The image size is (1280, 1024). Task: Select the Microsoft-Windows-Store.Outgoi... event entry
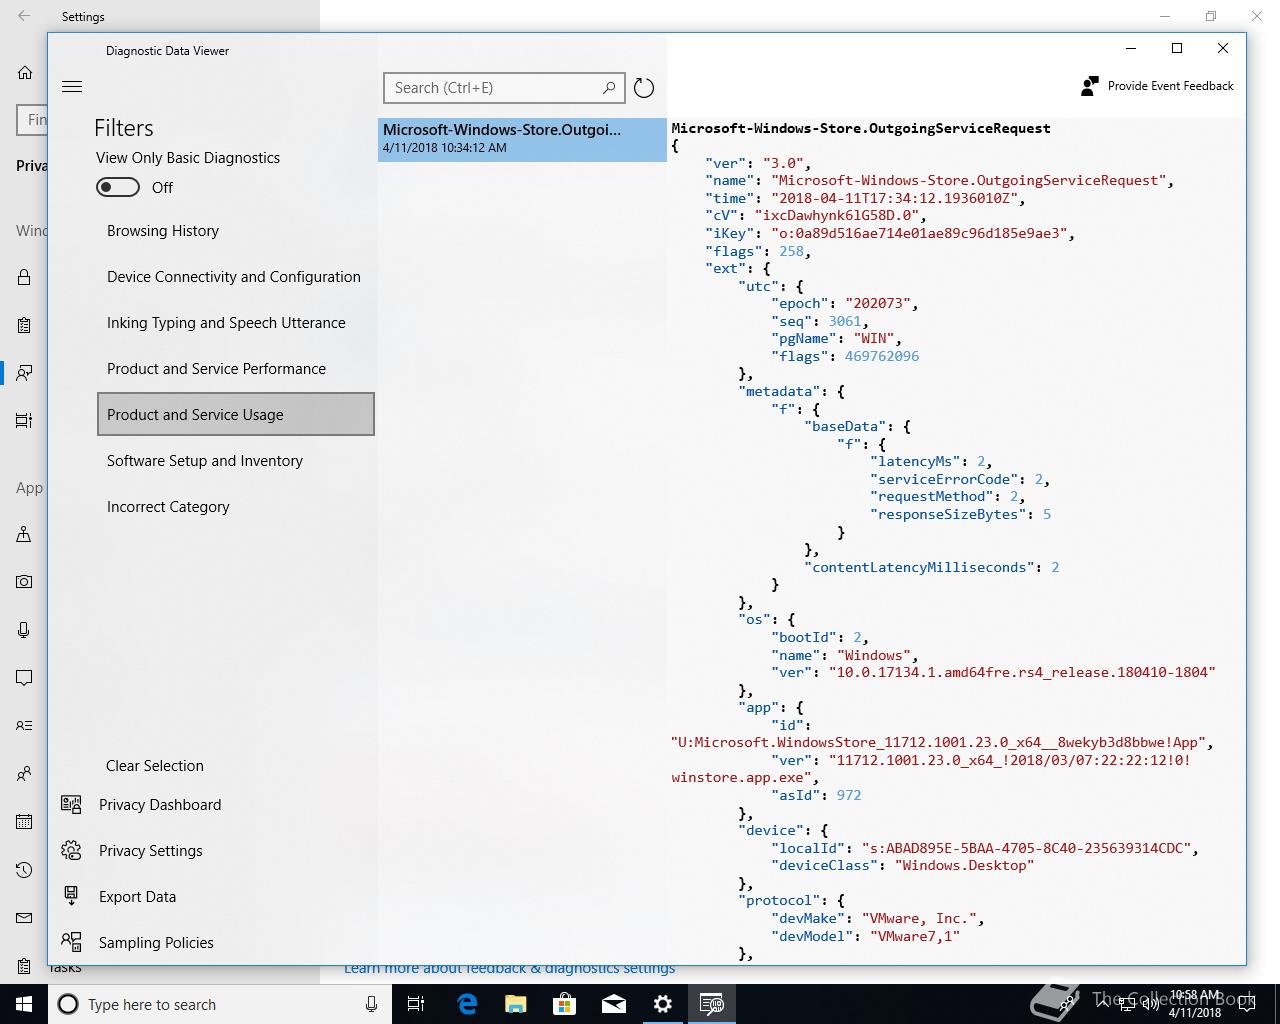click(522, 139)
